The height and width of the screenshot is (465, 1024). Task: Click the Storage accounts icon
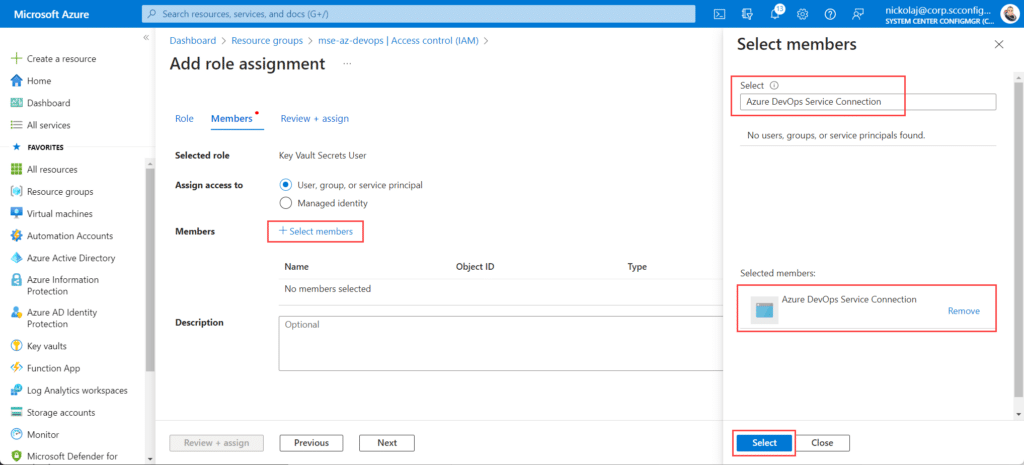(x=17, y=413)
